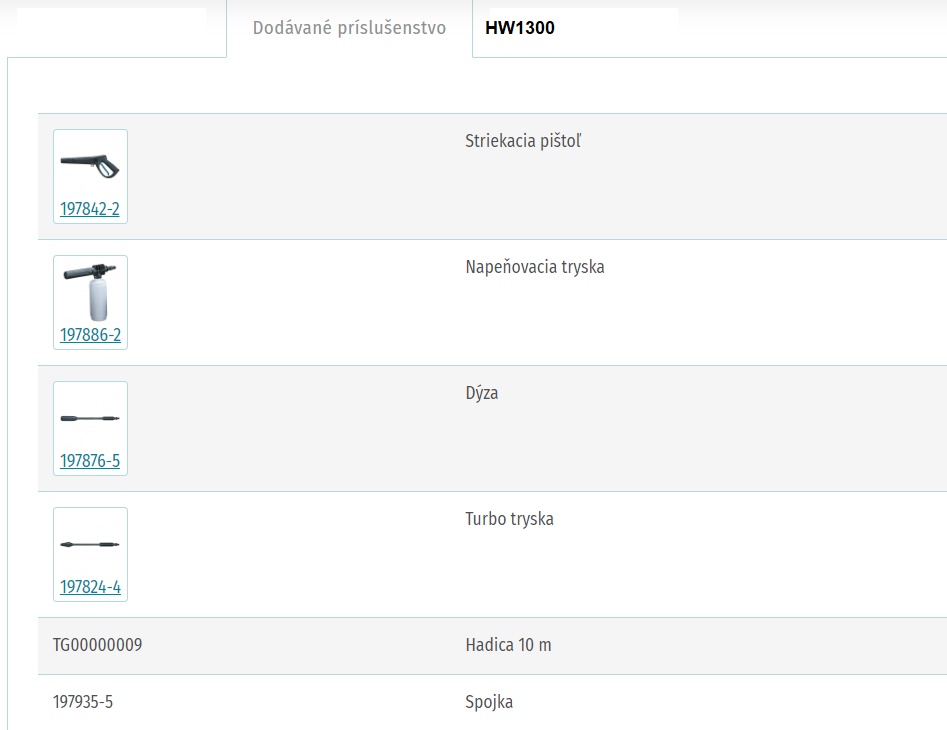Viewport: 947px width, 730px height.
Task: Switch to the Dodávané príslušenstvo tab
Action: (x=349, y=28)
